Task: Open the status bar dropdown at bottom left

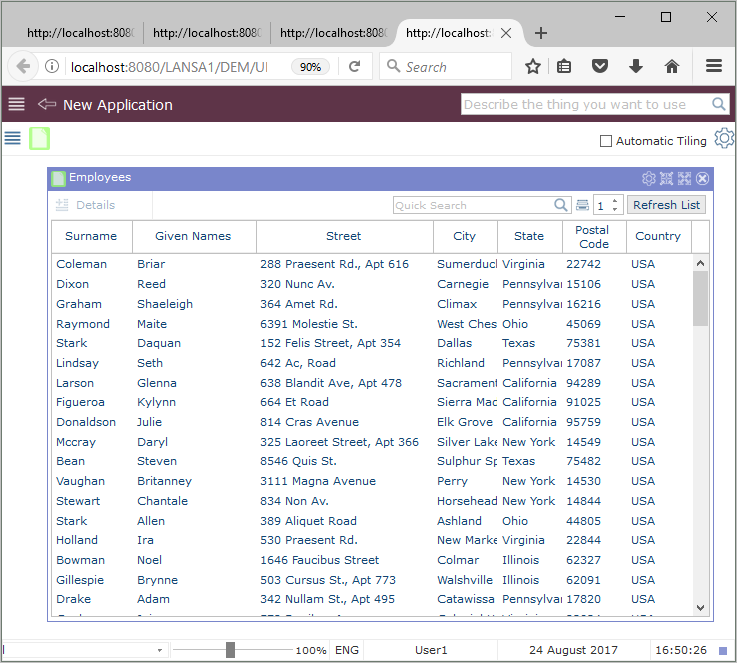Action: click(x=160, y=650)
